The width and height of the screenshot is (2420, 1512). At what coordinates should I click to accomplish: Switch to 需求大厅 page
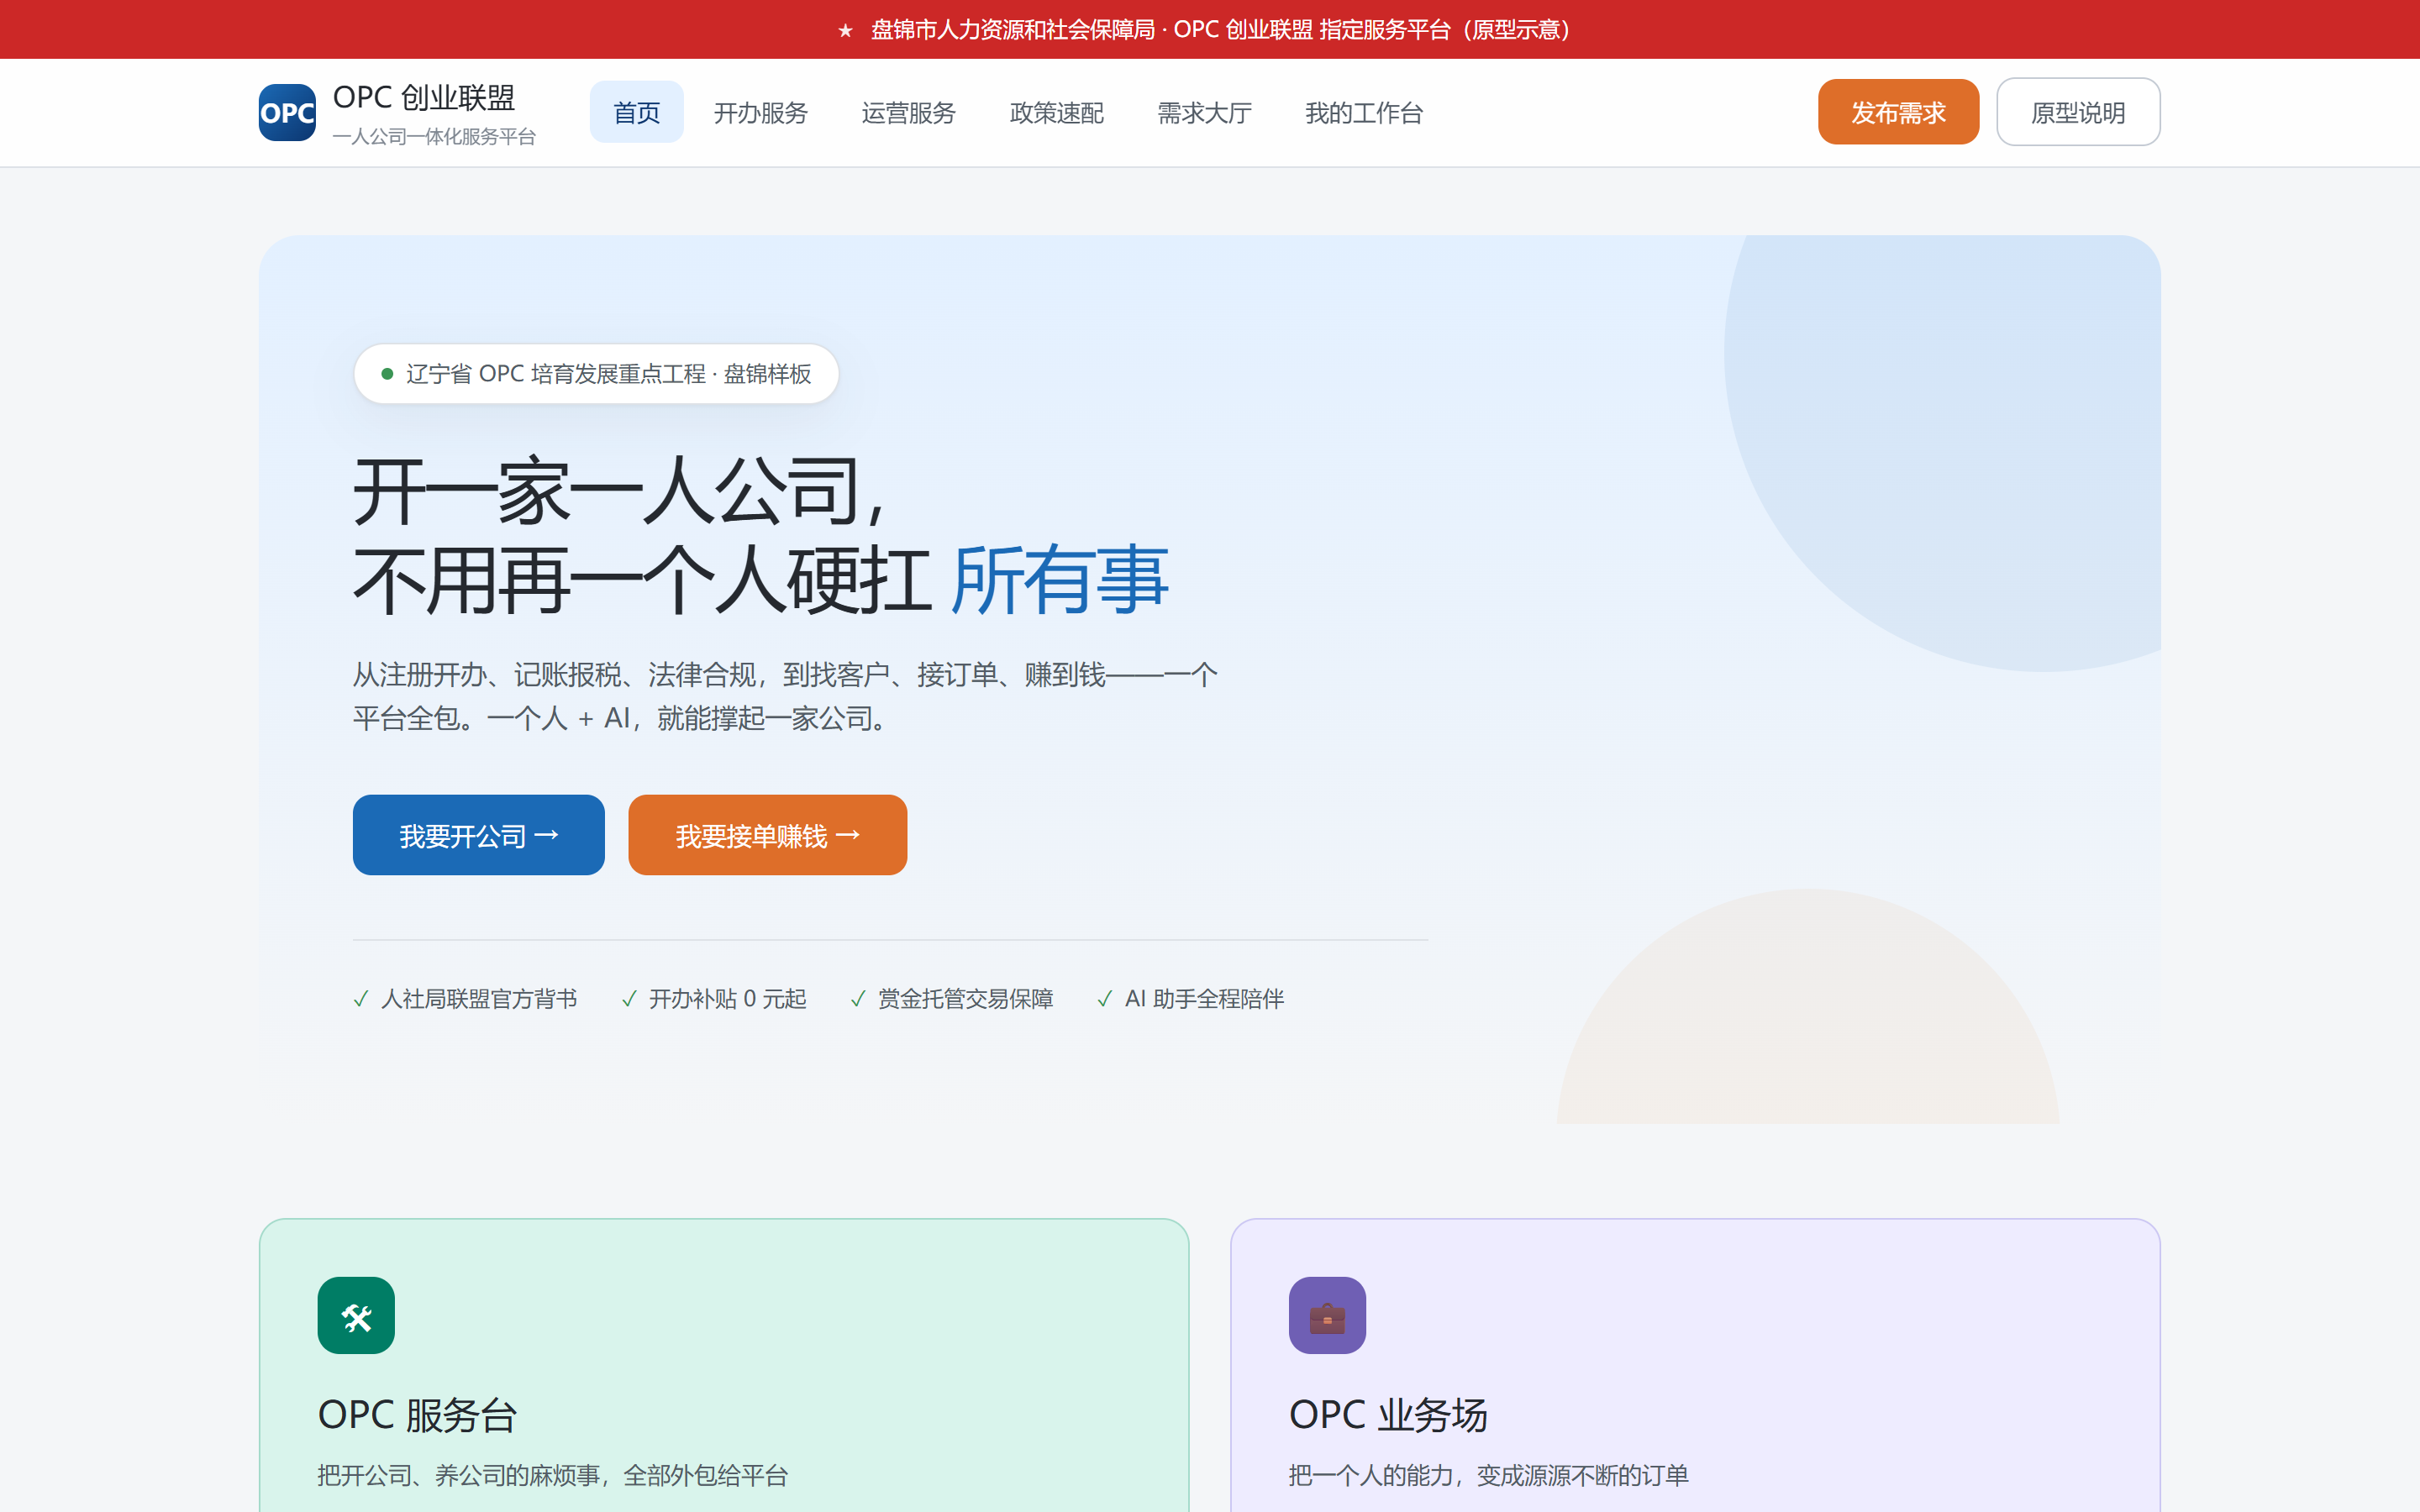[x=1204, y=112]
